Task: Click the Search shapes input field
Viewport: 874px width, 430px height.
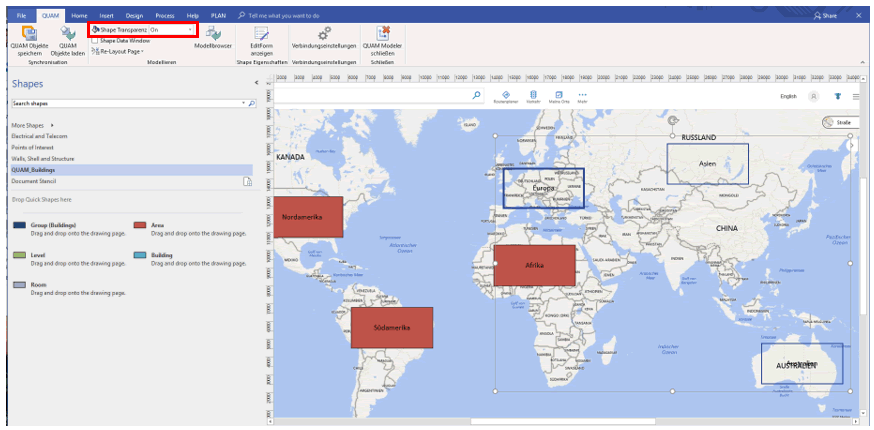Action: [125, 103]
